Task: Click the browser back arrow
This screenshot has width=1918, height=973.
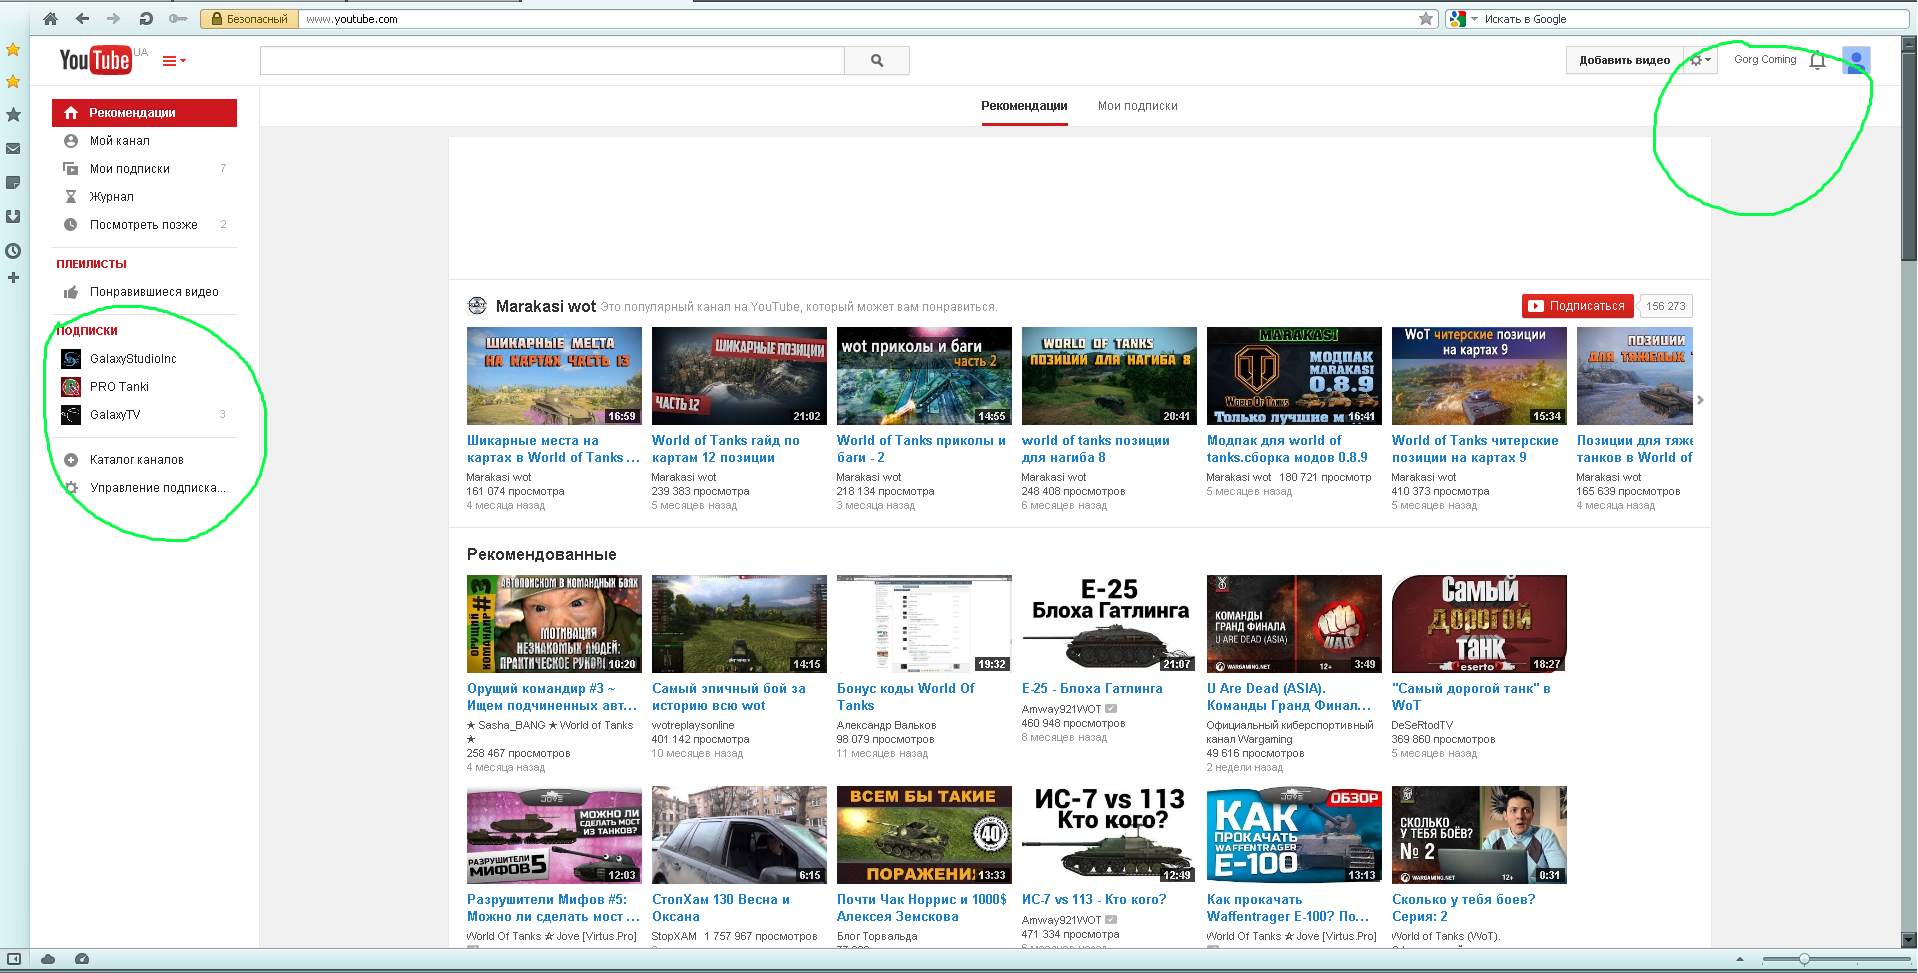Action: 82,19
